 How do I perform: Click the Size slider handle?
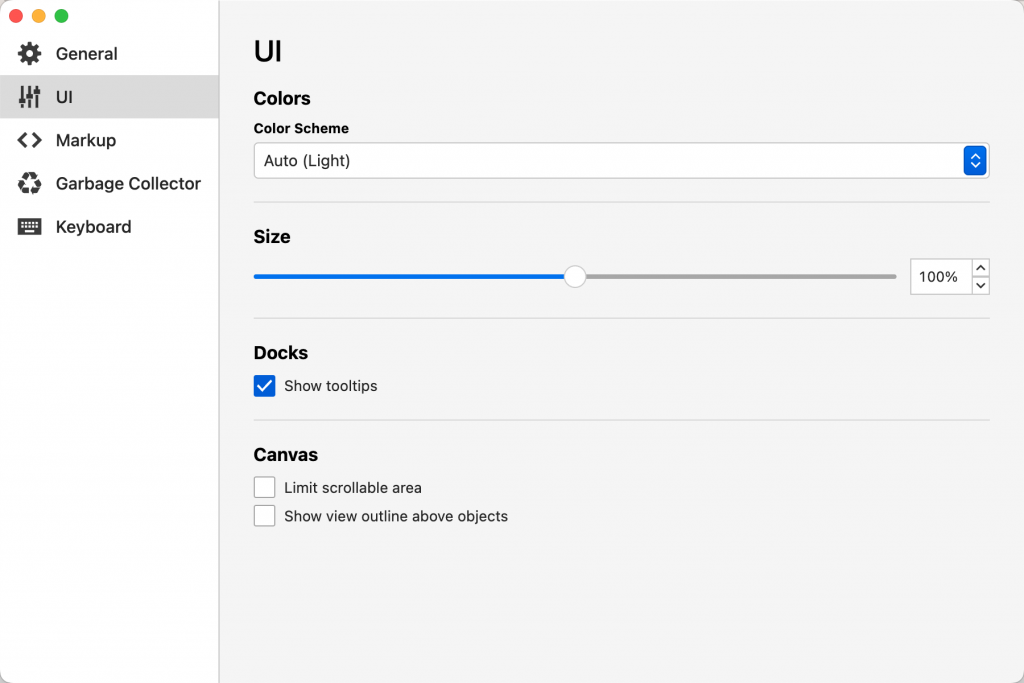click(x=575, y=277)
